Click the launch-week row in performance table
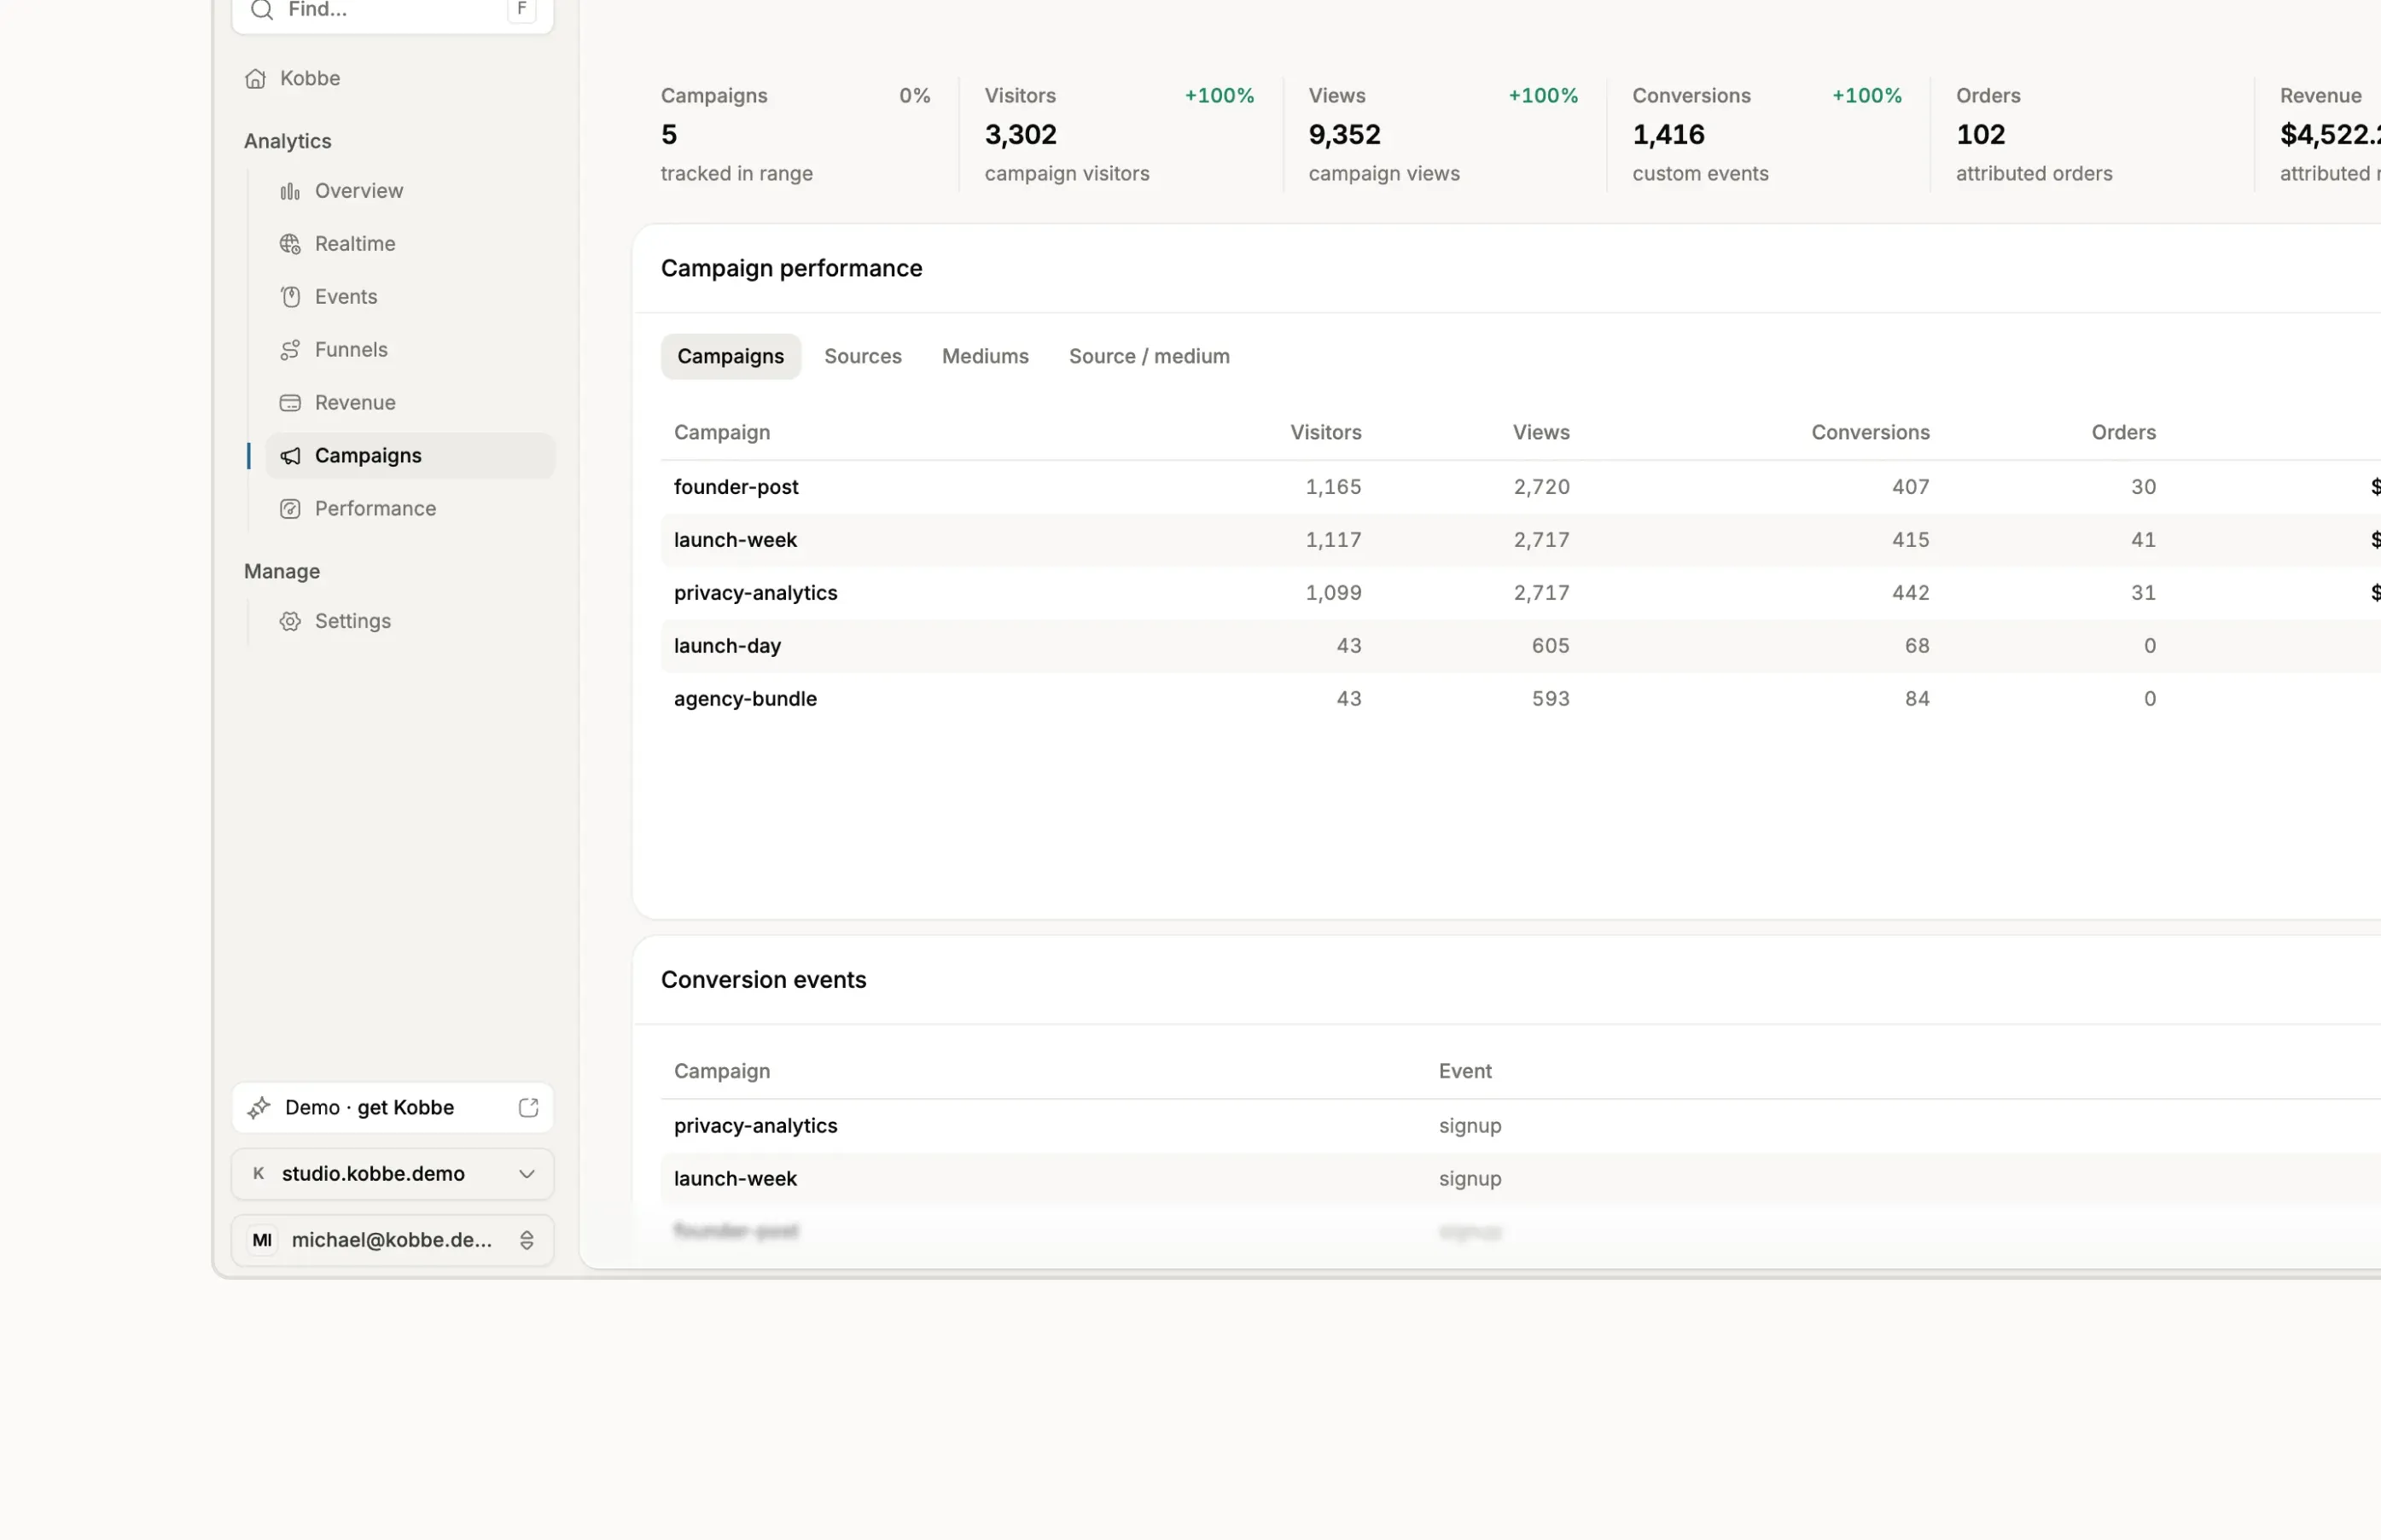Viewport: 2381px width, 1540px height. click(x=1520, y=540)
